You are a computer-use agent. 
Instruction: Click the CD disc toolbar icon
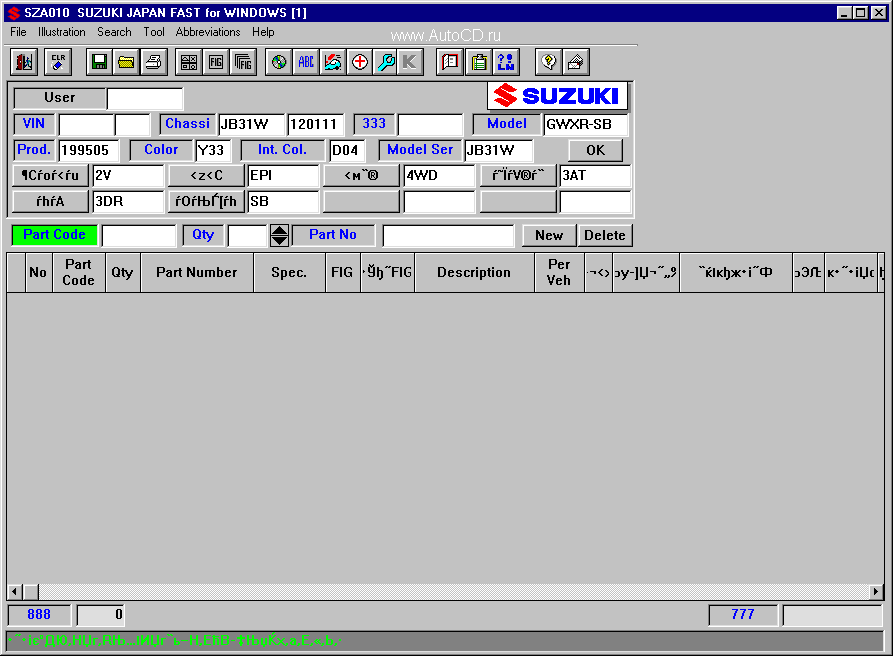pos(278,62)
